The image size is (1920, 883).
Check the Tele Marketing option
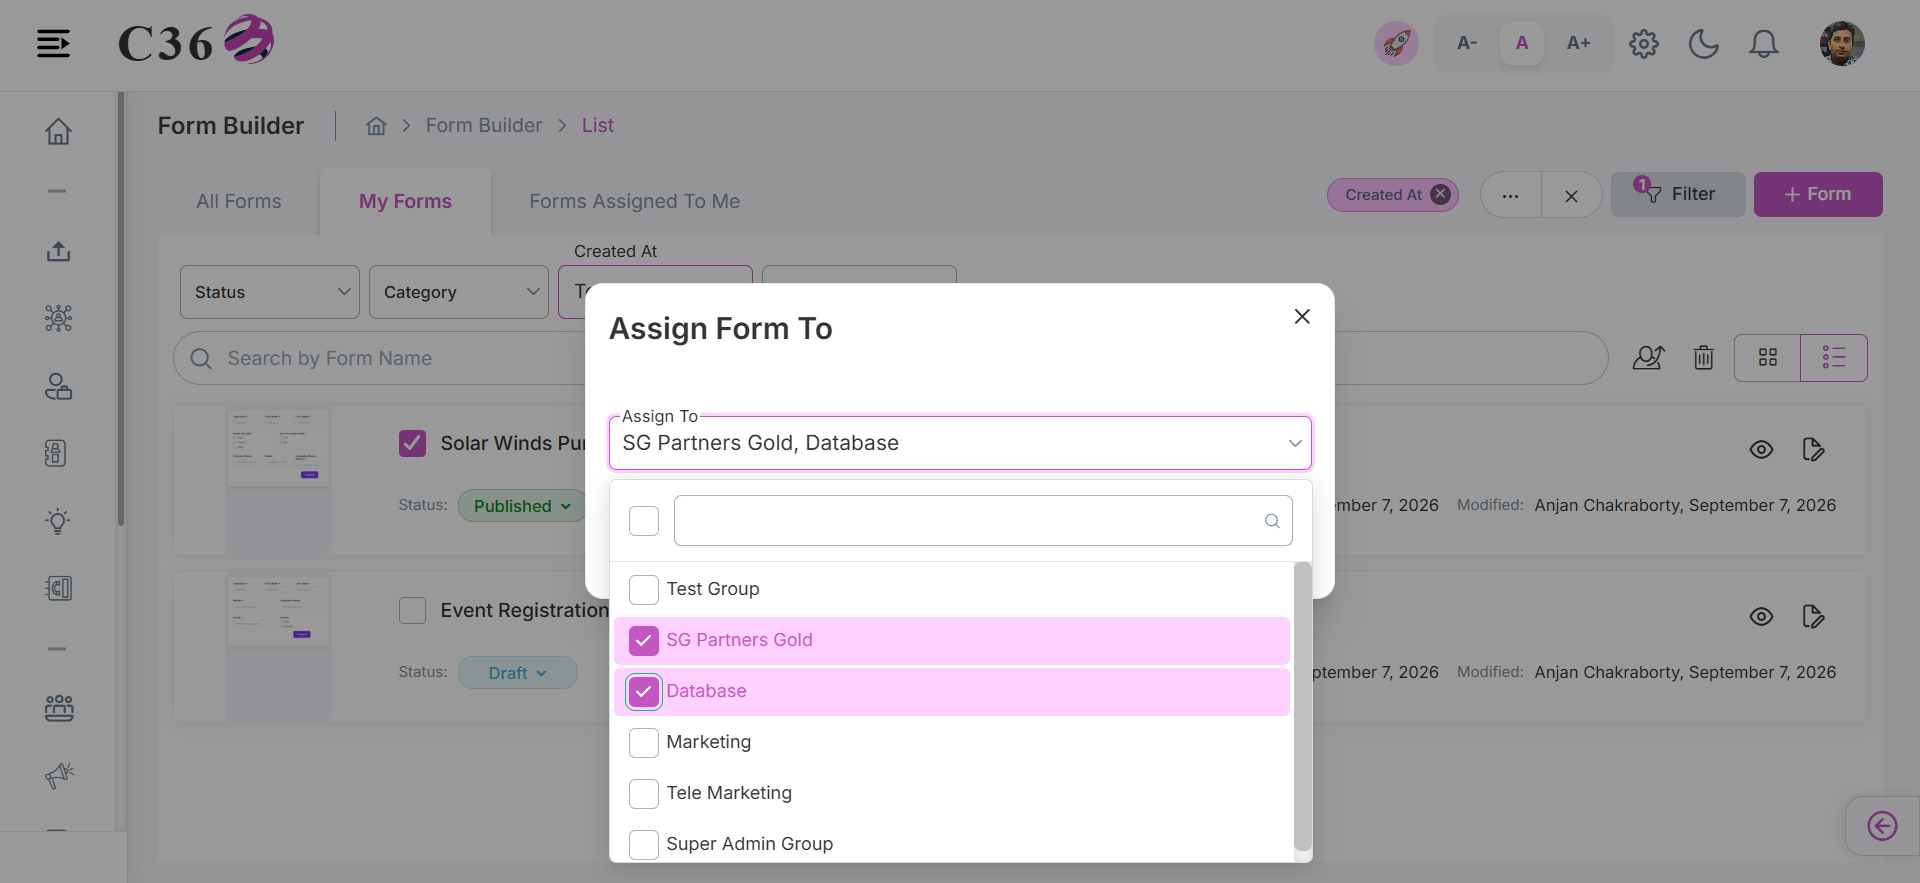coord(644,793)
